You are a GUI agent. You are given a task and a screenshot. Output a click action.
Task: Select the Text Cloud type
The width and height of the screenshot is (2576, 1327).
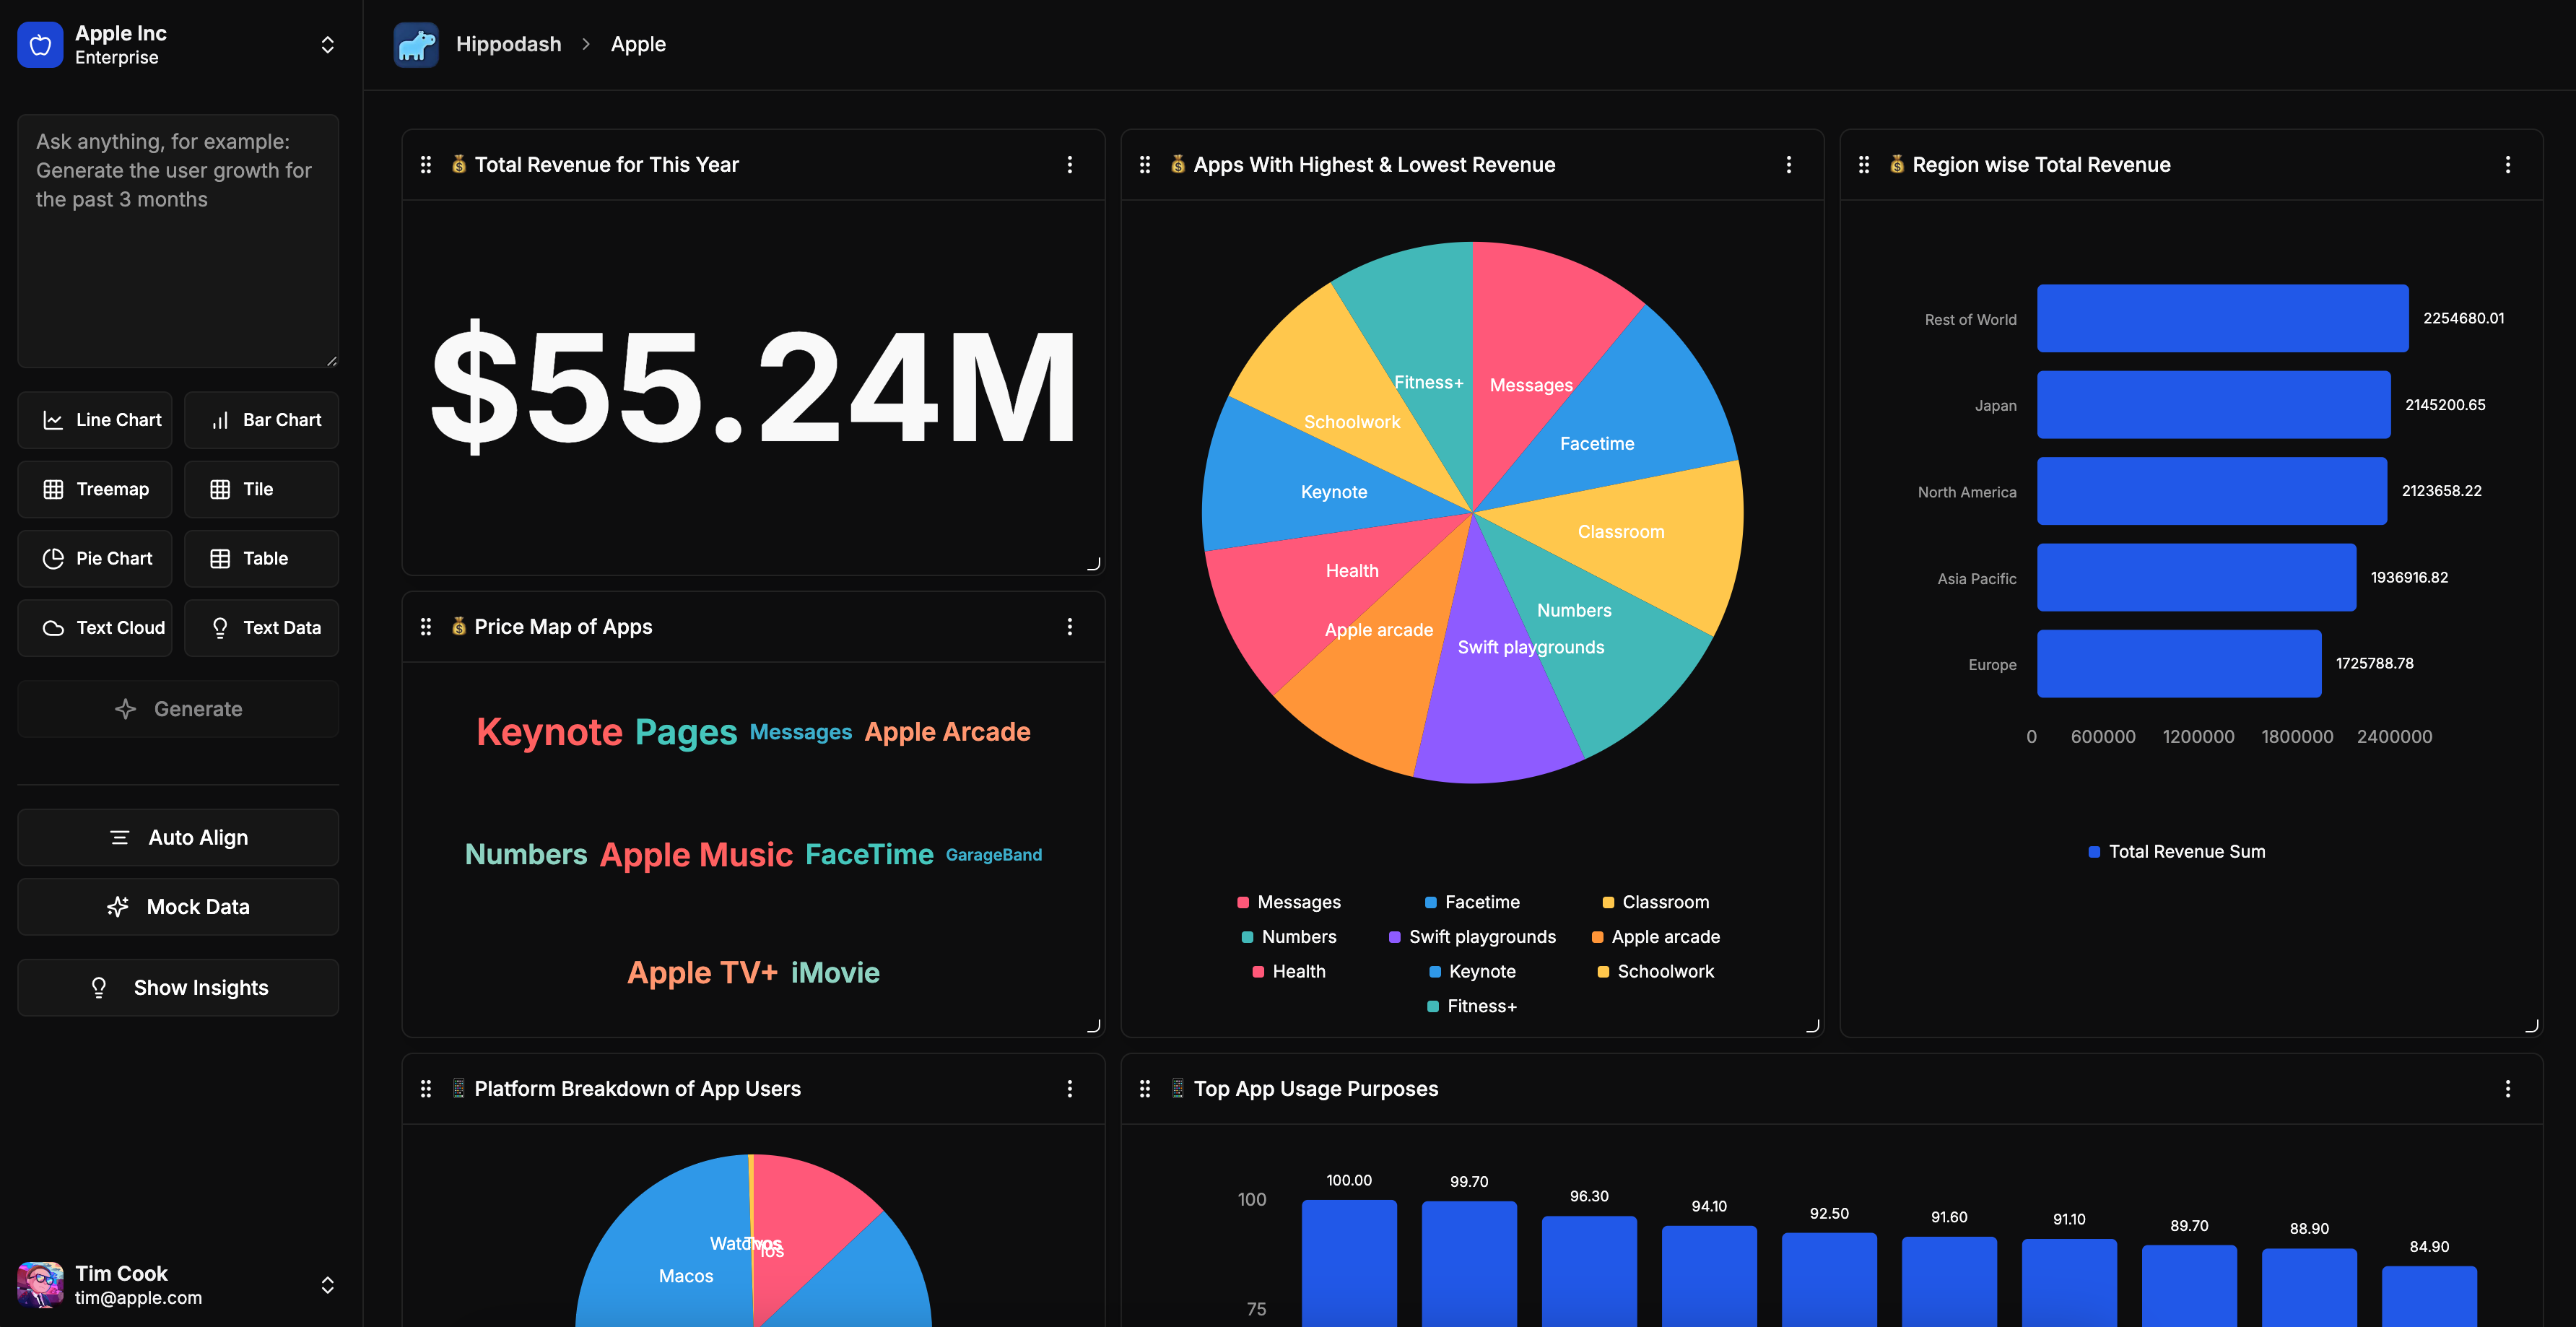pyautogui.click(x=95, y=627)
